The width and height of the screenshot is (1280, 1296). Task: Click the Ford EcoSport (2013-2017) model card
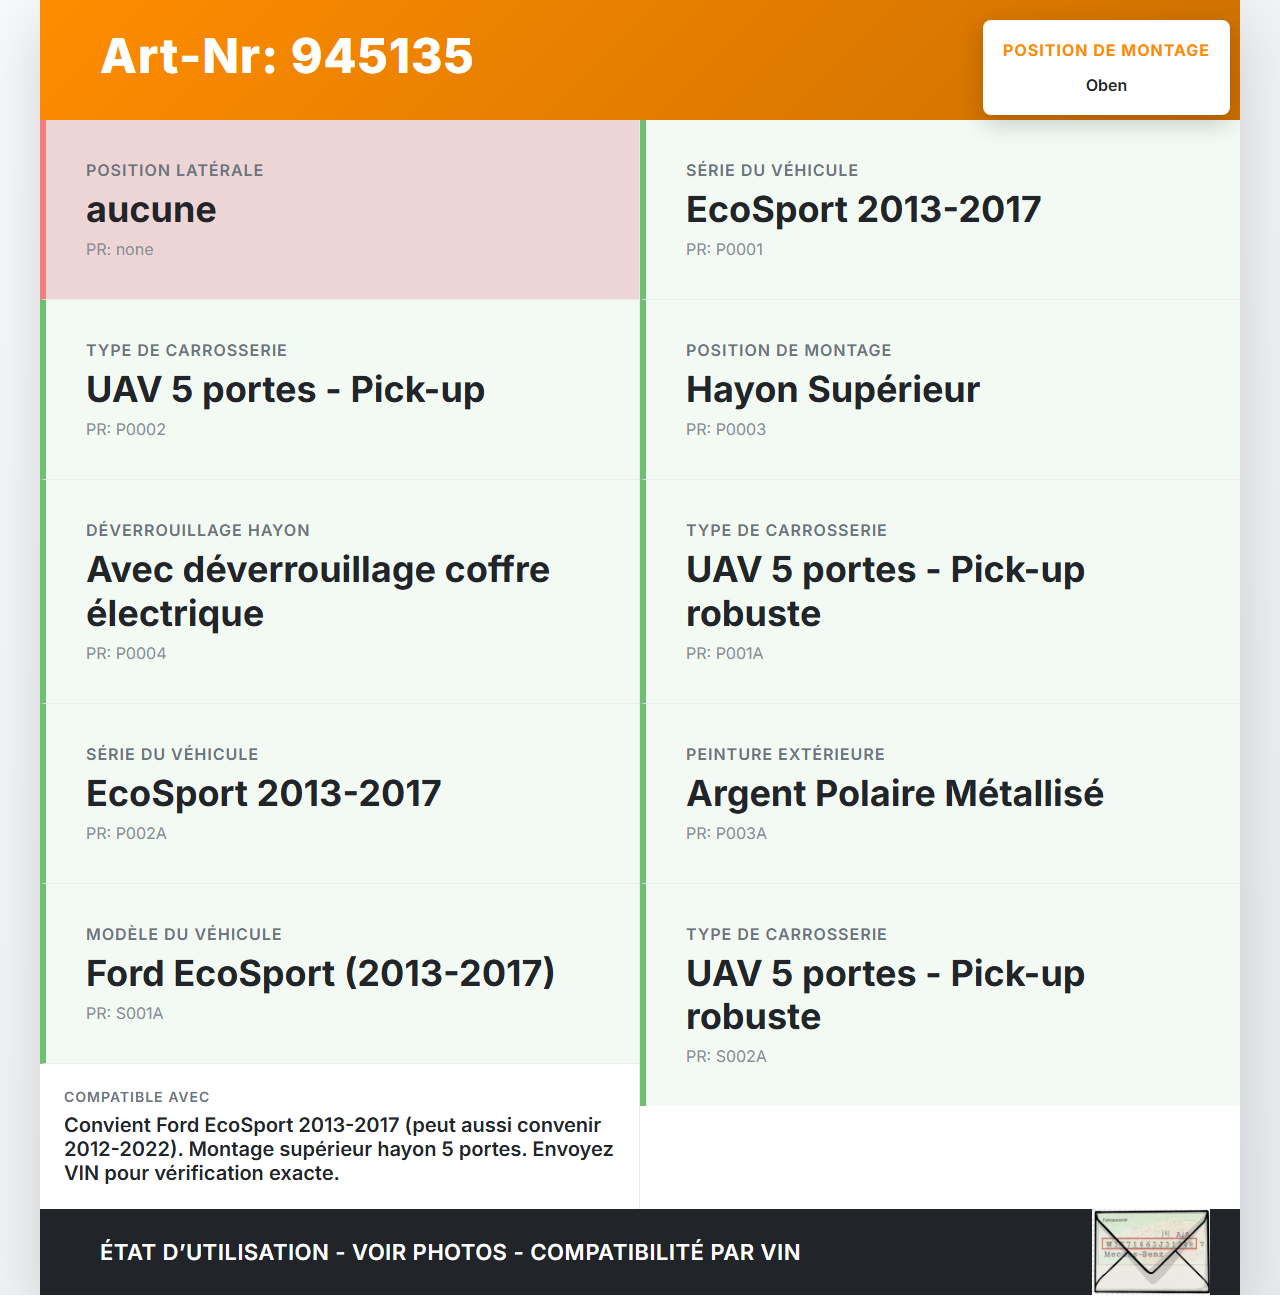342,973
